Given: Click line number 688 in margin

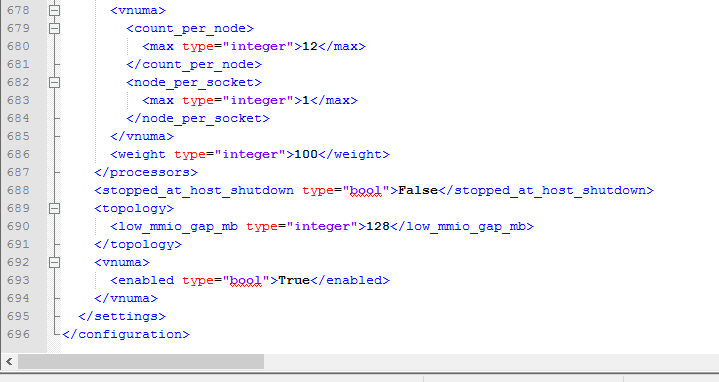Looking at the screenshot, I should pos(18,190).
